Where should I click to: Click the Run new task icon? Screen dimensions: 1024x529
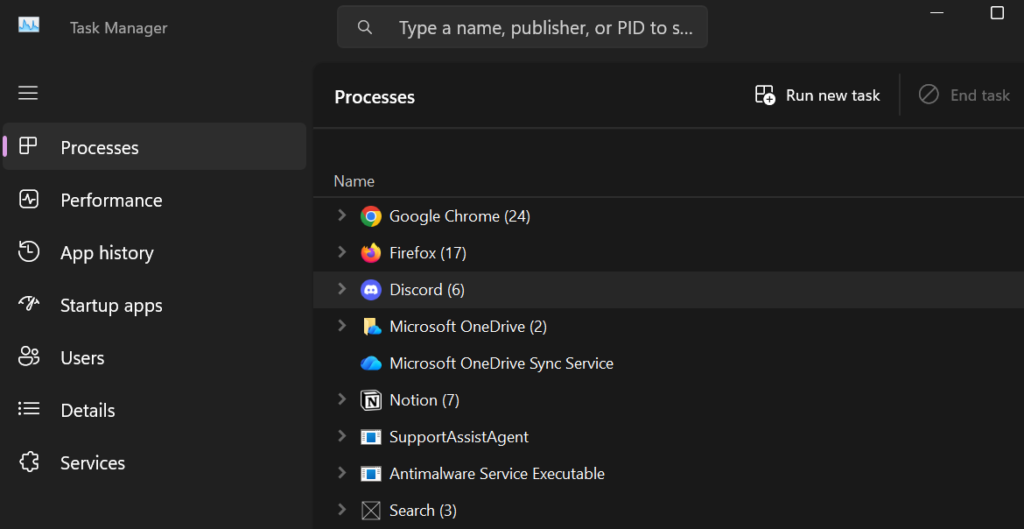pos(765,95)
